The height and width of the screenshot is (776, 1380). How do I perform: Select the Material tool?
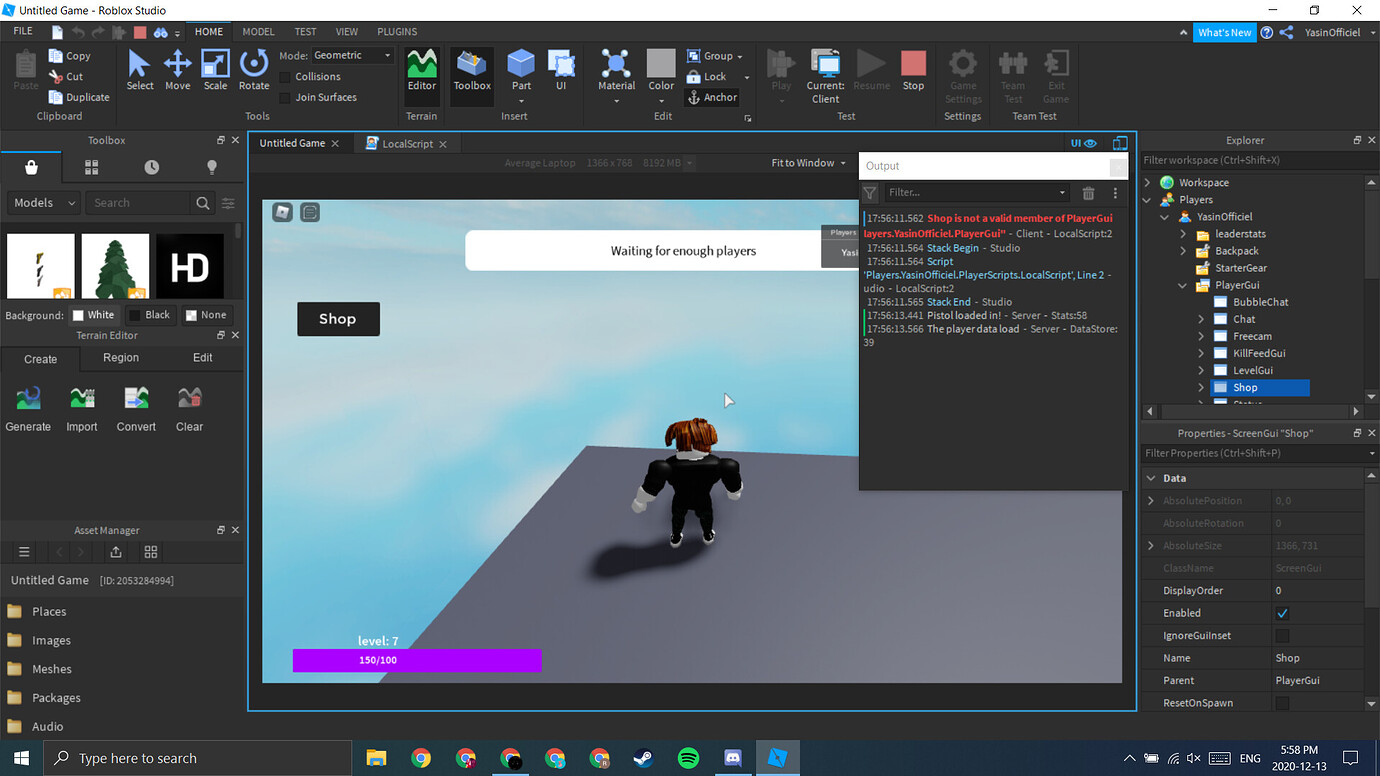coord(616,70)
